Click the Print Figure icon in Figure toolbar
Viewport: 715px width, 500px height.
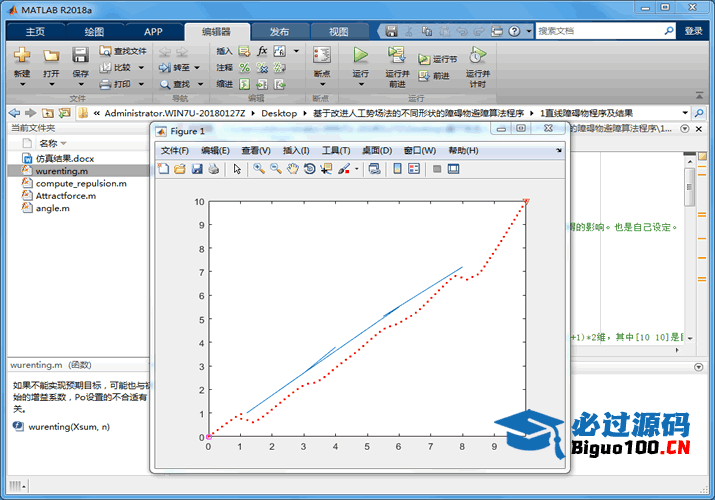tap(213, 169)
